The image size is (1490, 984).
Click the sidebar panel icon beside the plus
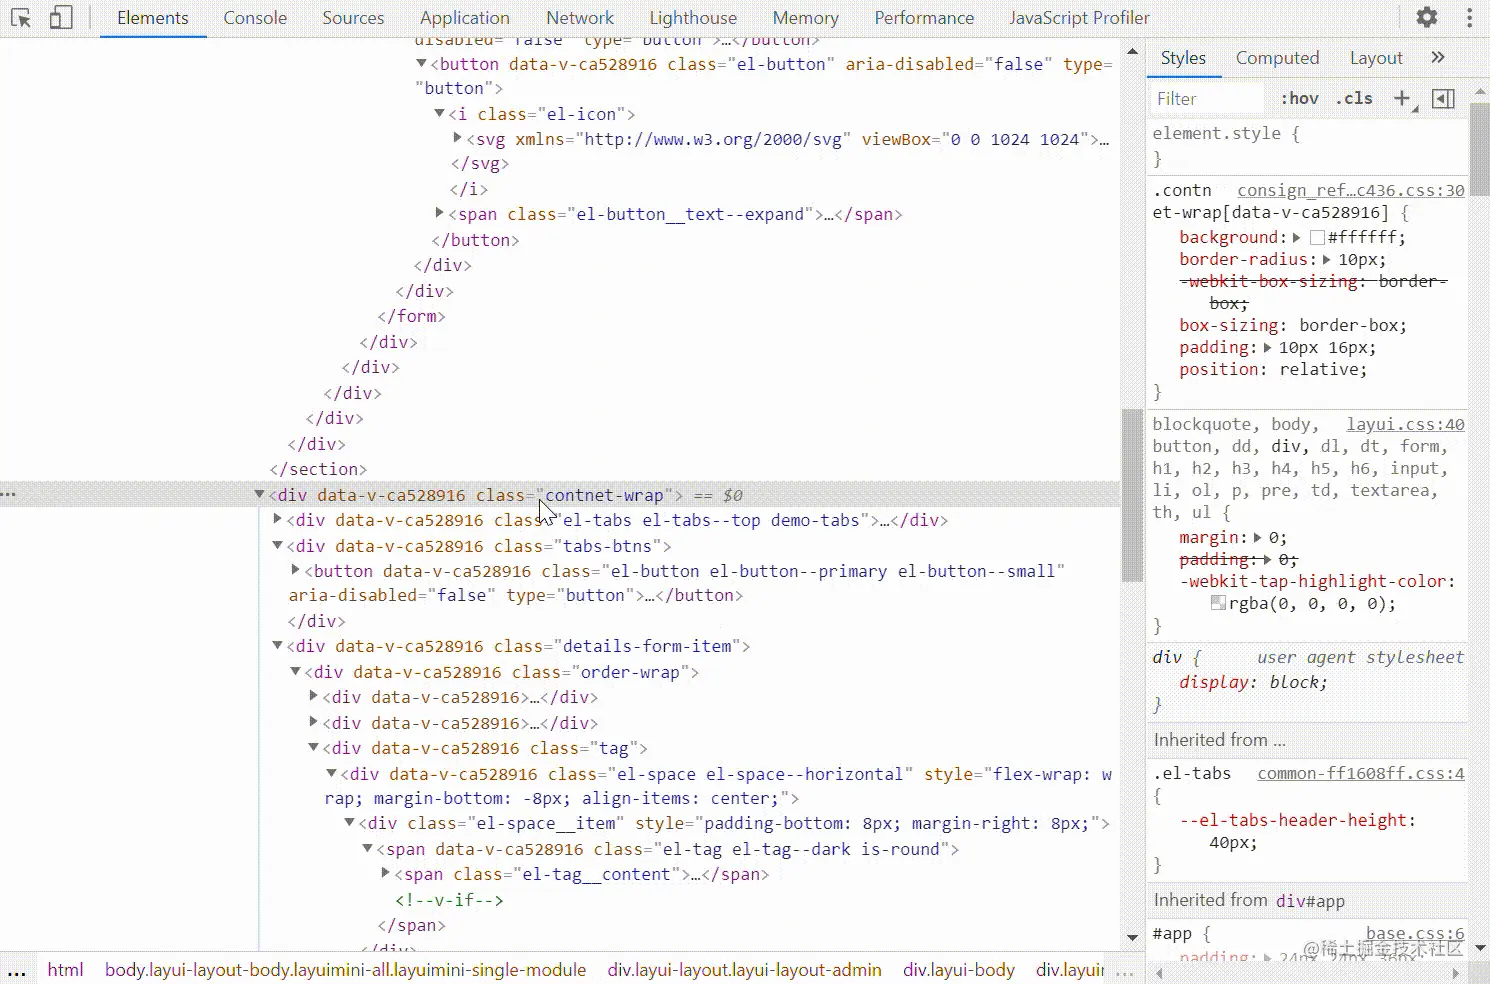[x=1443, y=98]
